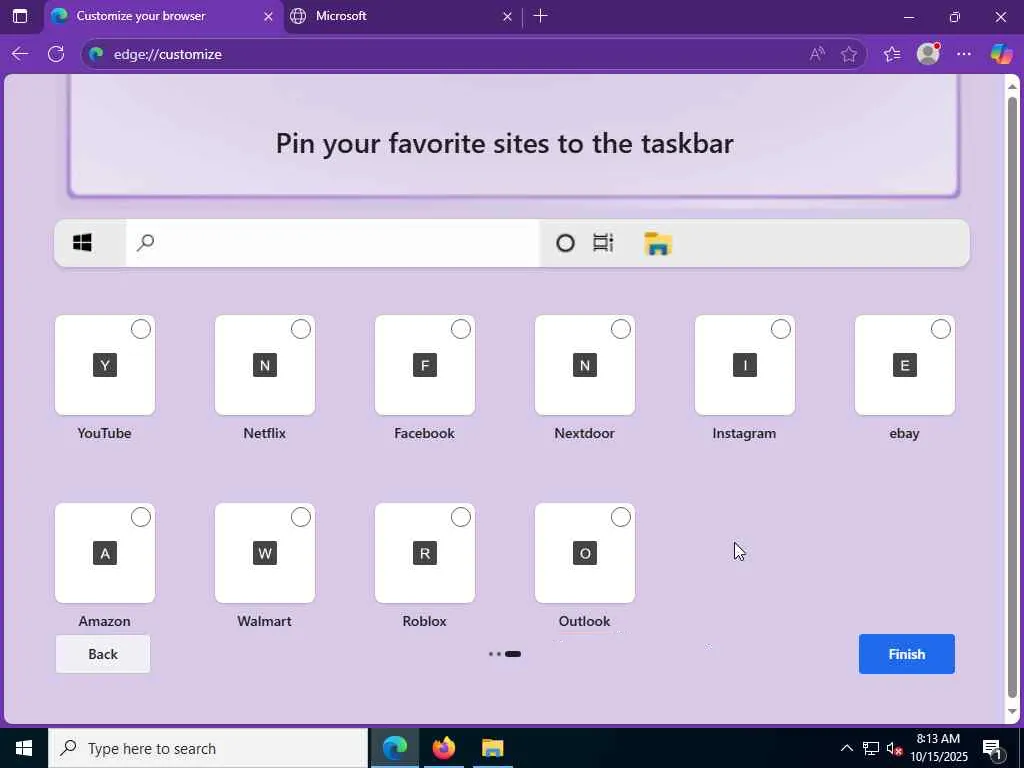Image resolution: width=1024 pixels, height=768 pixels.
Task: Click the system clock 8:13 AM
Action: coord(938,748)
